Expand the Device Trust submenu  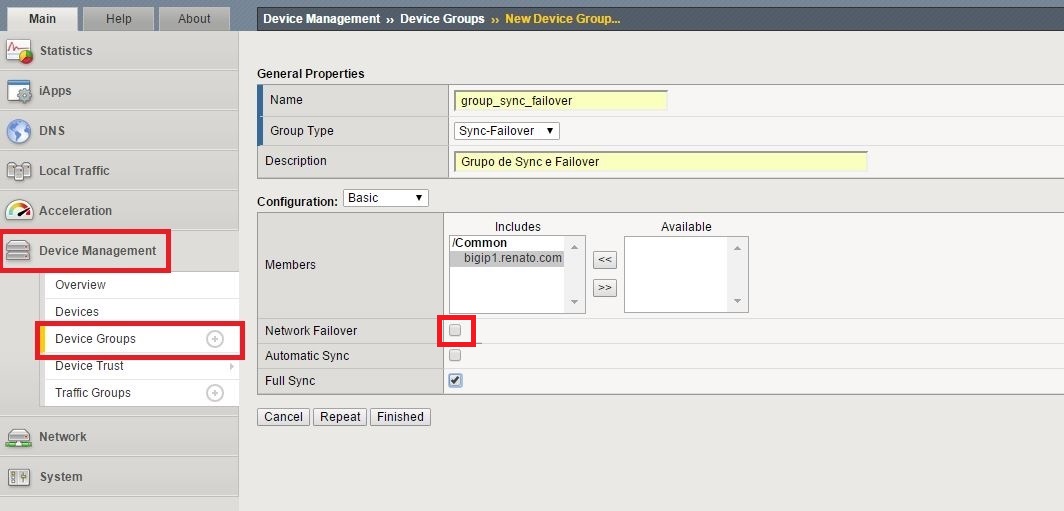click(x=231, y=366)
